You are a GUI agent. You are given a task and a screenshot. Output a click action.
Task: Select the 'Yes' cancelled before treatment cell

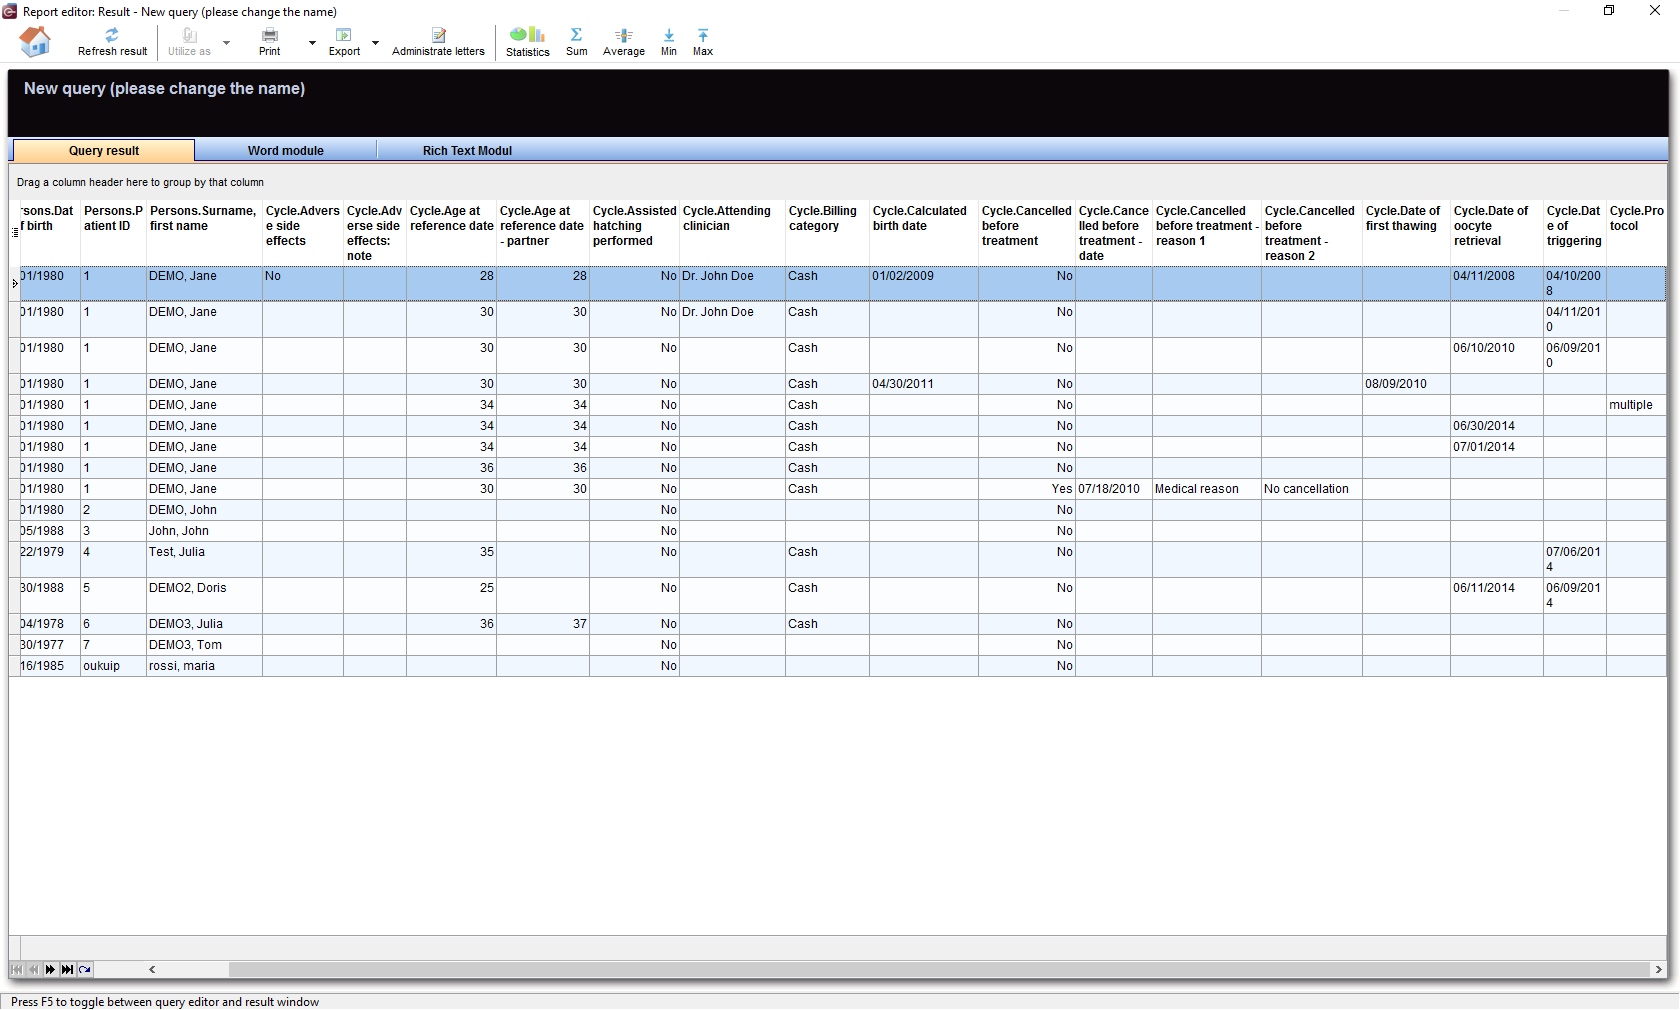coord(1027,489)
